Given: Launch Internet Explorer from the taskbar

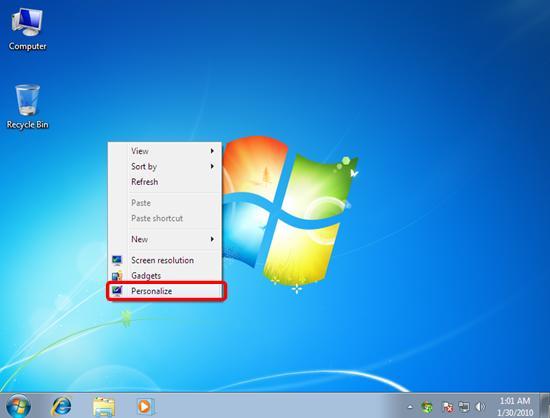Looking at the screenshot, I should pos(61,407).
